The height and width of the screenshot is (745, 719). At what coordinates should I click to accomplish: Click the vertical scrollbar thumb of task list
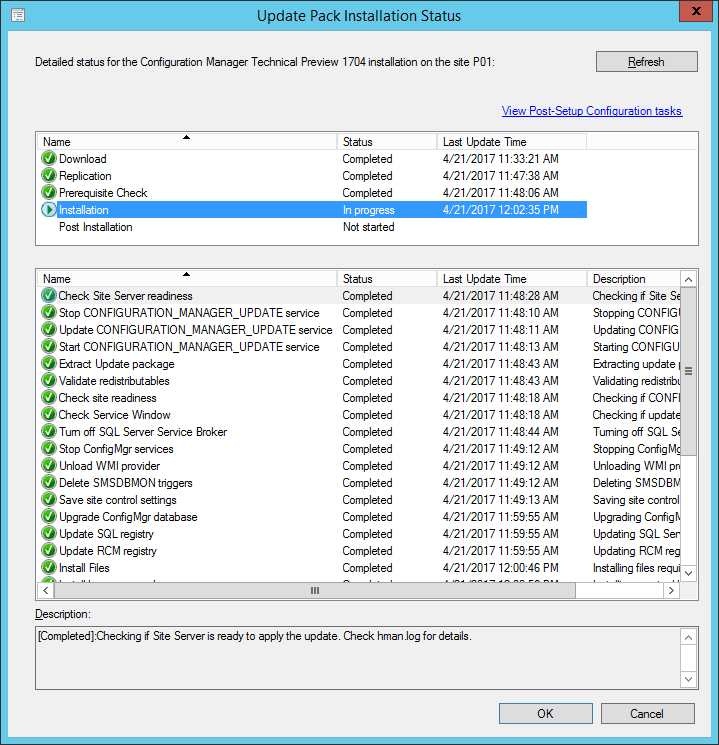click(x=688, y=371)
